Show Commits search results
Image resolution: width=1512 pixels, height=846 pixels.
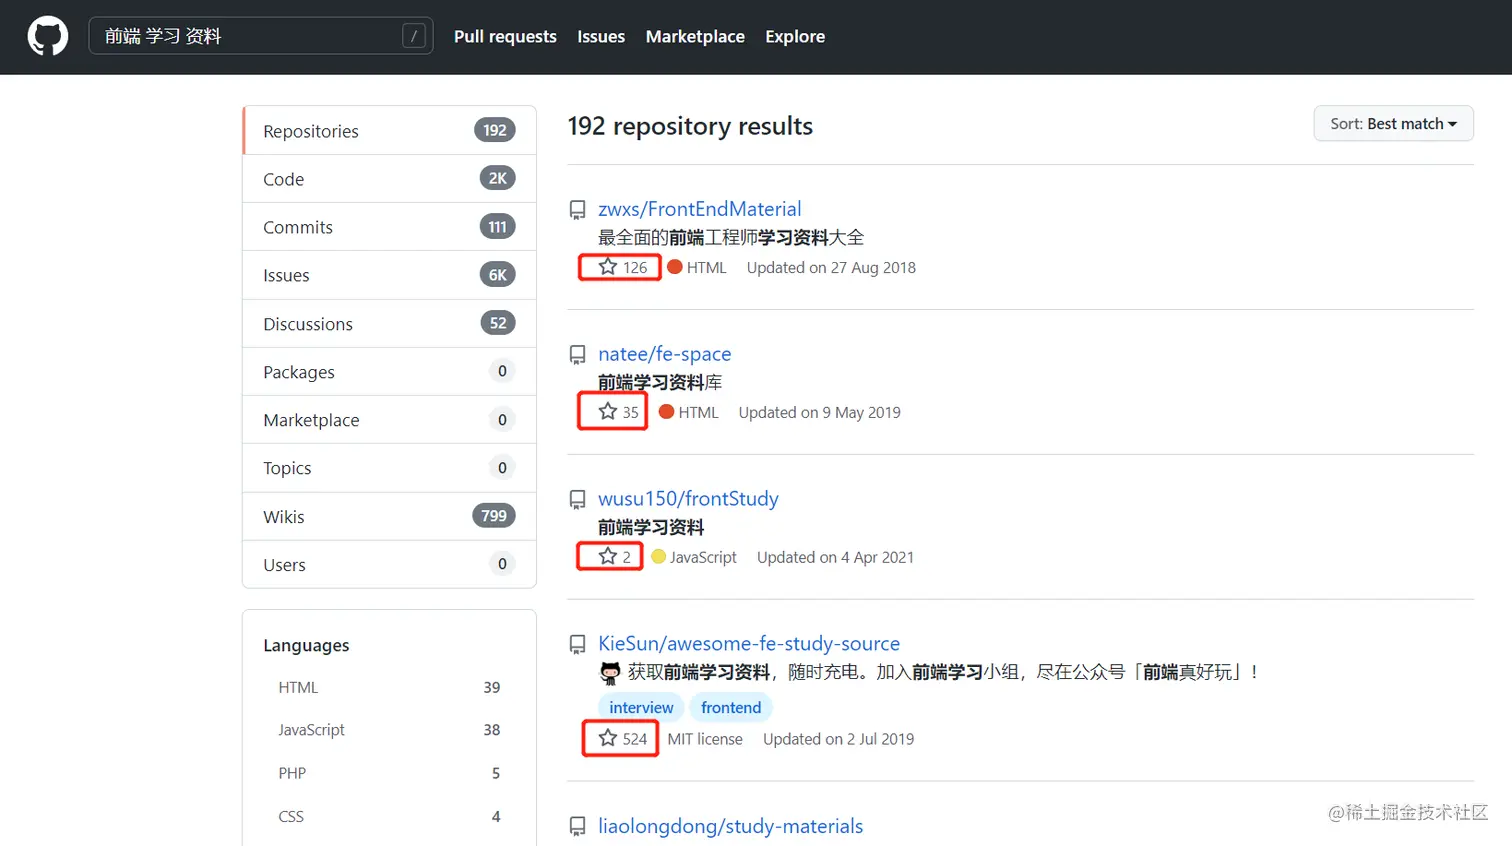pyautogui.click(x=390, y=227)
